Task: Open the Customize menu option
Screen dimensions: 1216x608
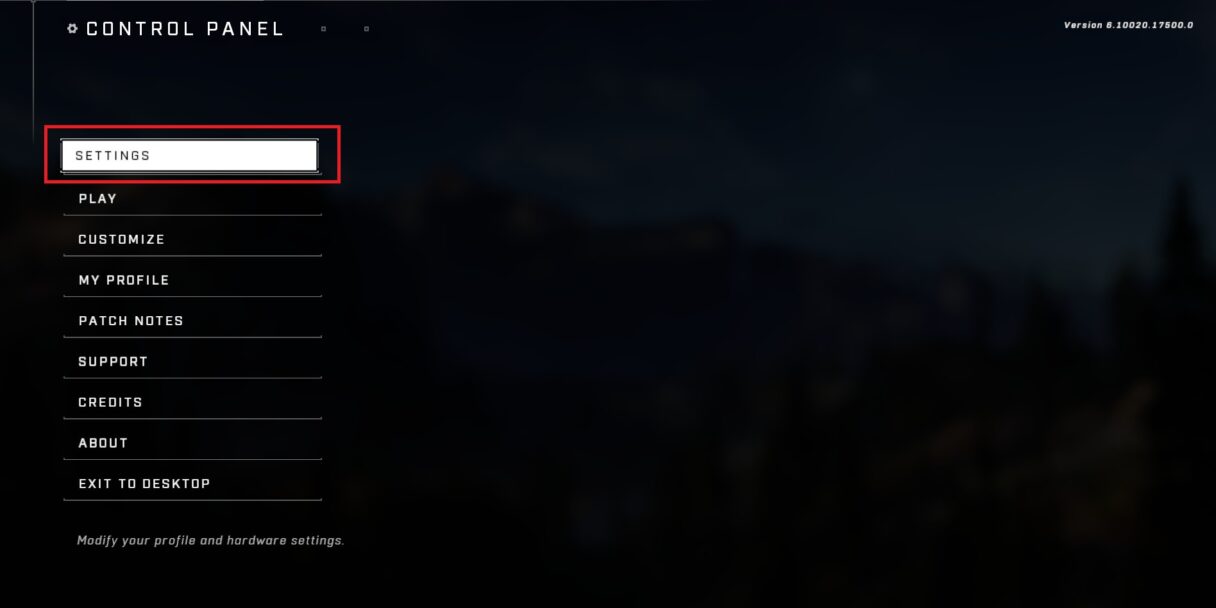Action: (x=193, y=240)
